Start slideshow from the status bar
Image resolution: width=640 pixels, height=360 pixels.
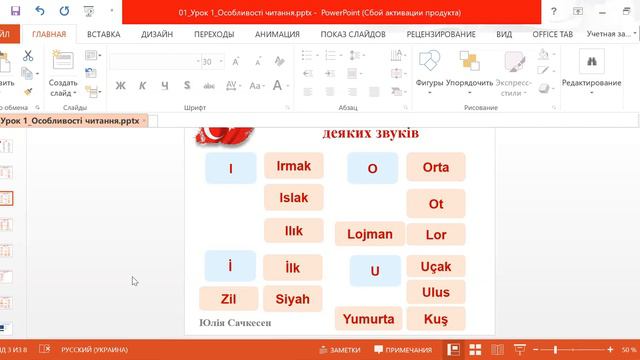click(520, 349)
